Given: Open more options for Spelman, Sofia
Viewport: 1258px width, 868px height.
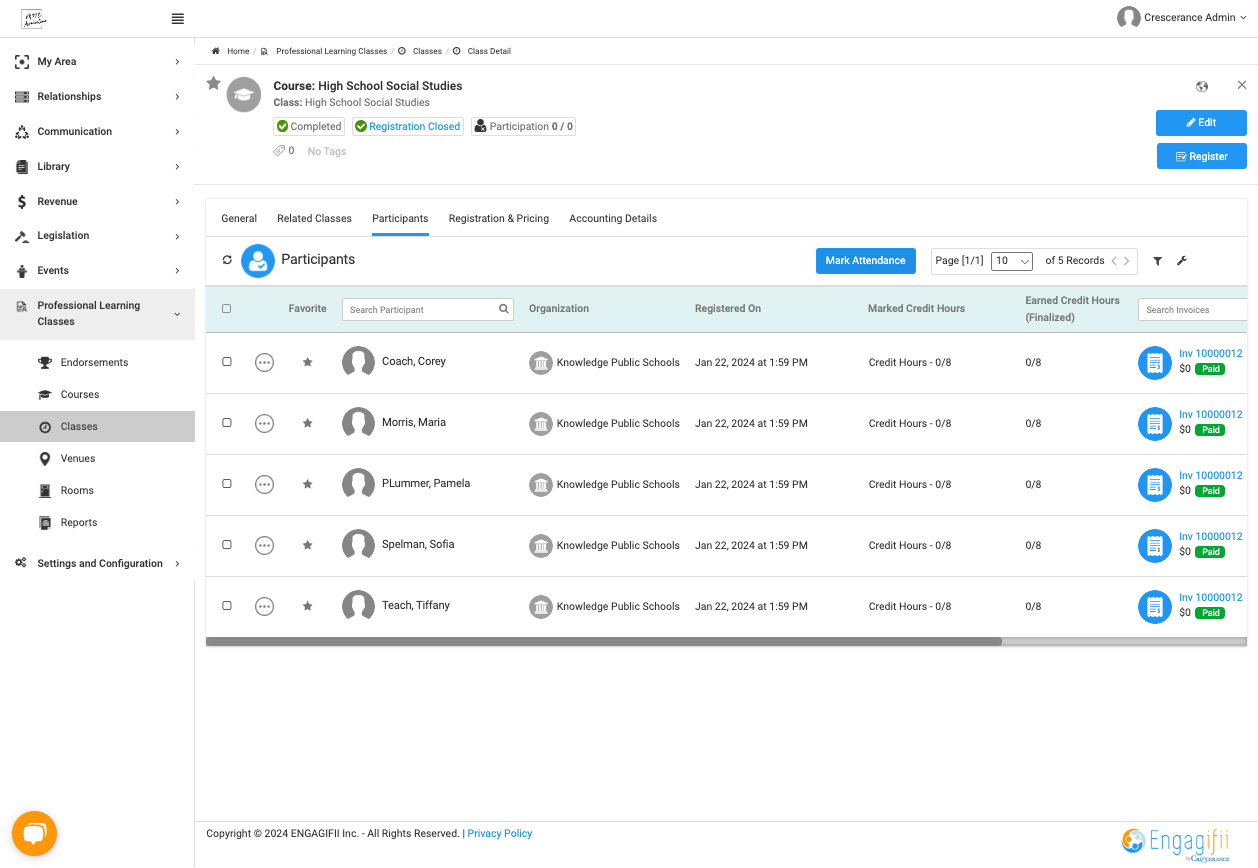Looking at the screenshot, I should coord(264,545).
